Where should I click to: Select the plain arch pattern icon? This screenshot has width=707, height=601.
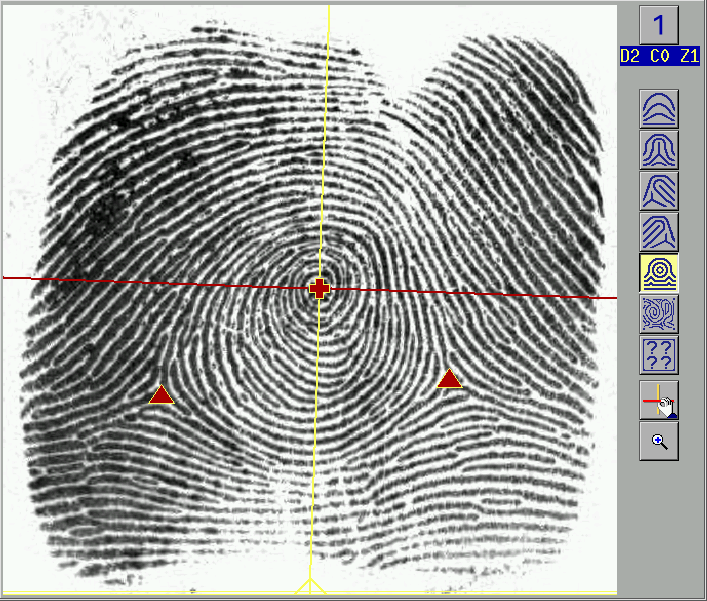659,109
